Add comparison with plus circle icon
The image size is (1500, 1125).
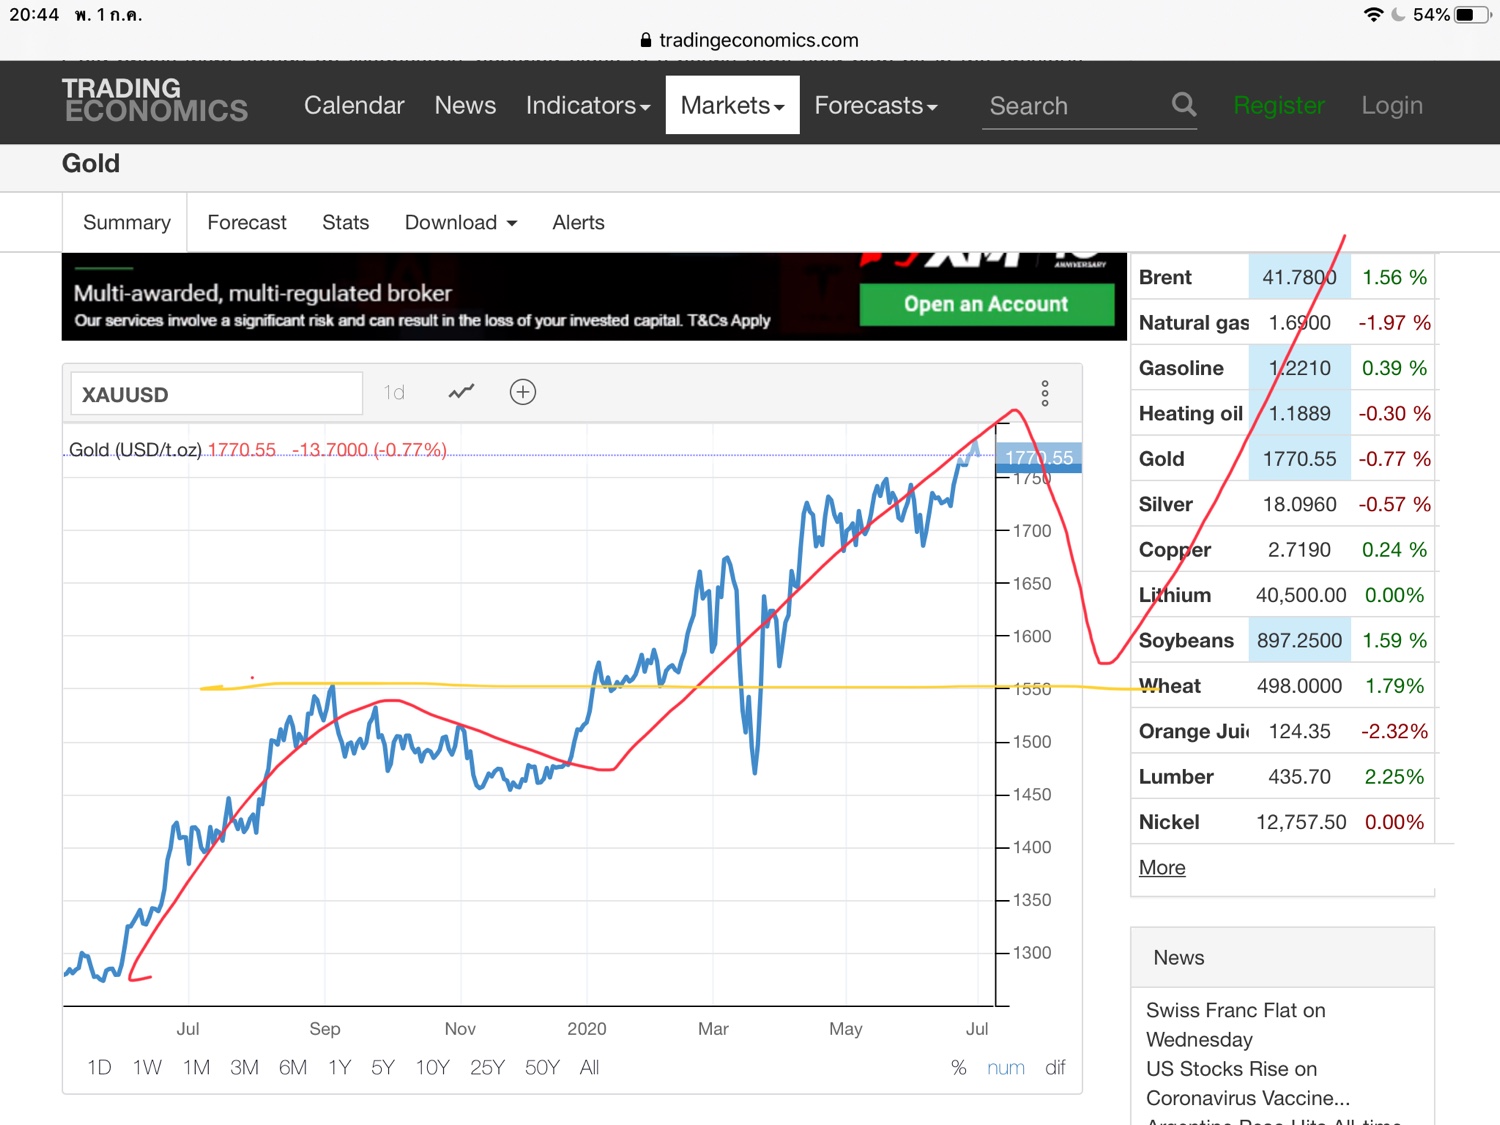pyautogui.click(x=523, y=392)
